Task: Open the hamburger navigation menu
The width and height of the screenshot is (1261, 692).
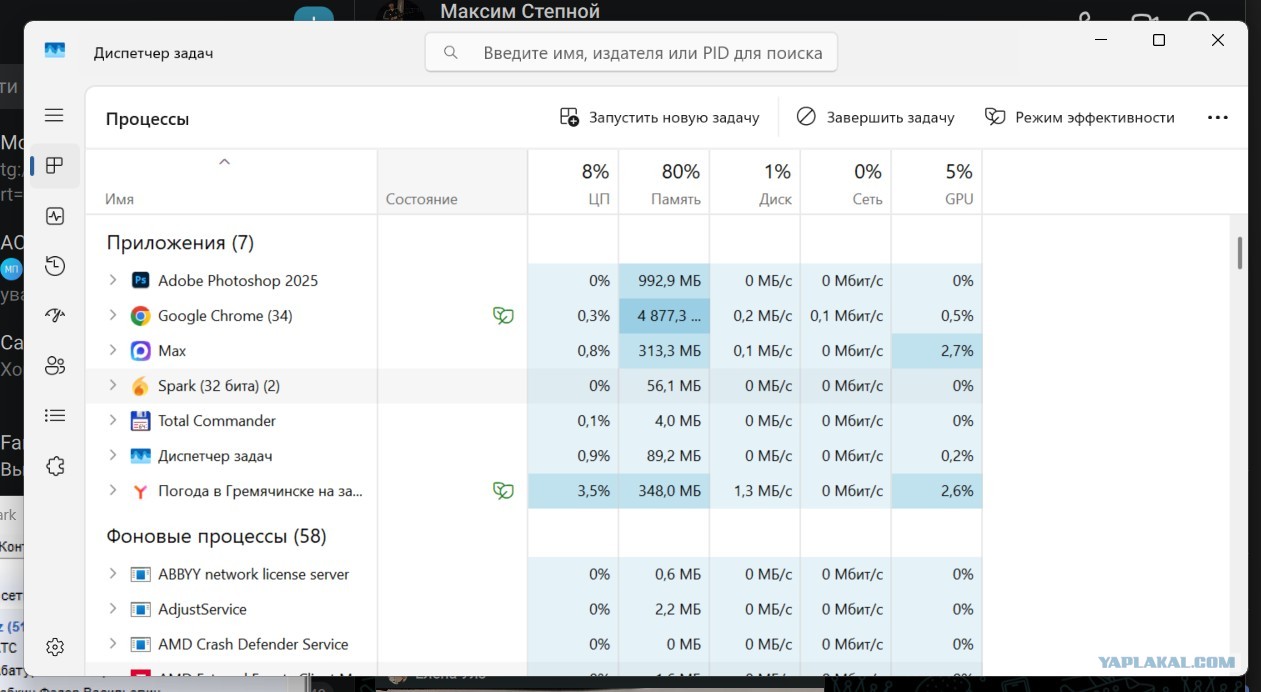Action: [54, 116]
